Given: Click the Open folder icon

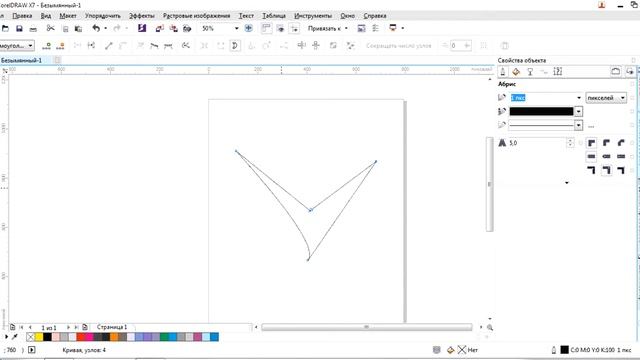Looking at the screenshot, I should (5, 29).
